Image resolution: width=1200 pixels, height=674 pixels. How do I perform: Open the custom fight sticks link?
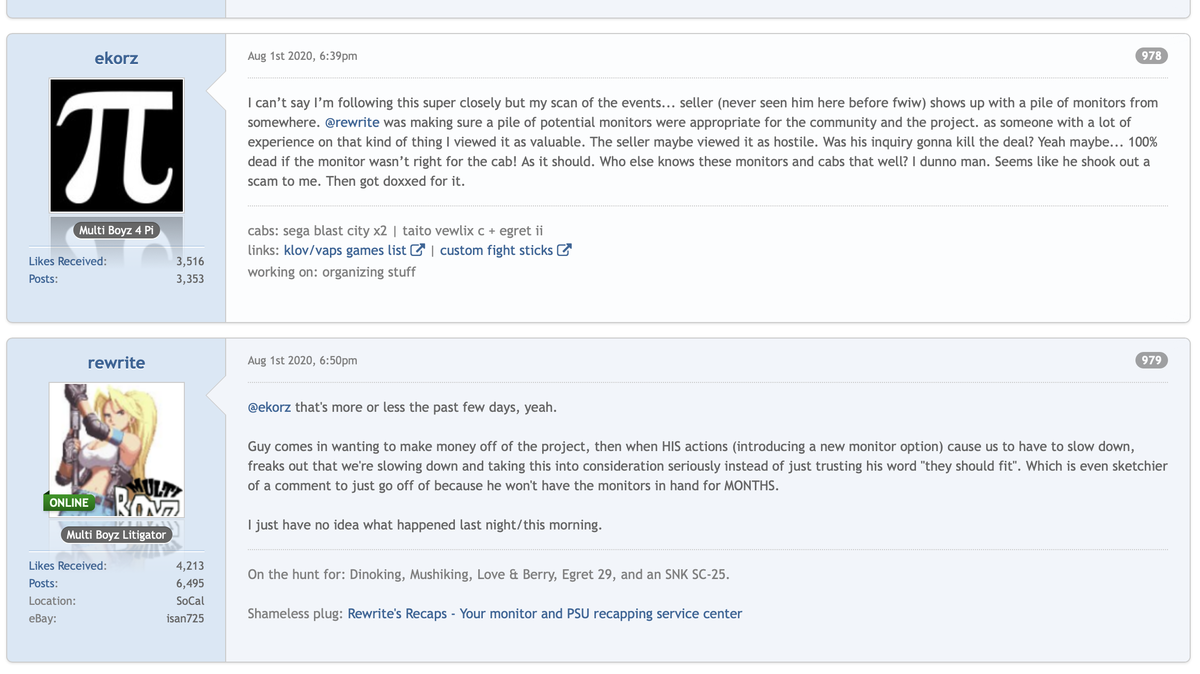496,250
